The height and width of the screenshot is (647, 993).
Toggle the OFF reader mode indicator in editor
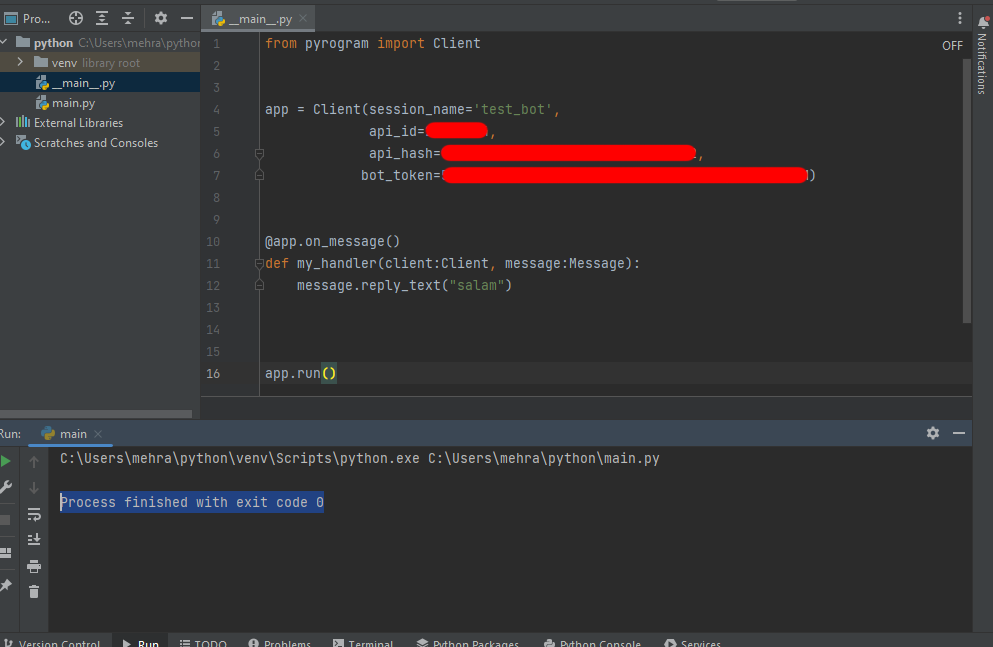tap(952, 45)
